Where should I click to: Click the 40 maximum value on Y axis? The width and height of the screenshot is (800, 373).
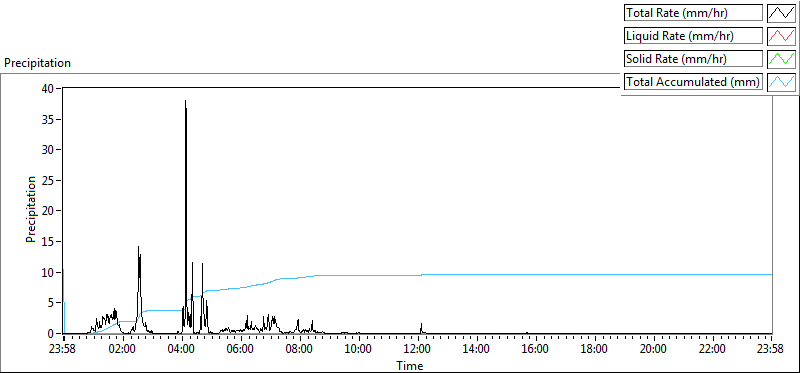click(x=47, y=88)
